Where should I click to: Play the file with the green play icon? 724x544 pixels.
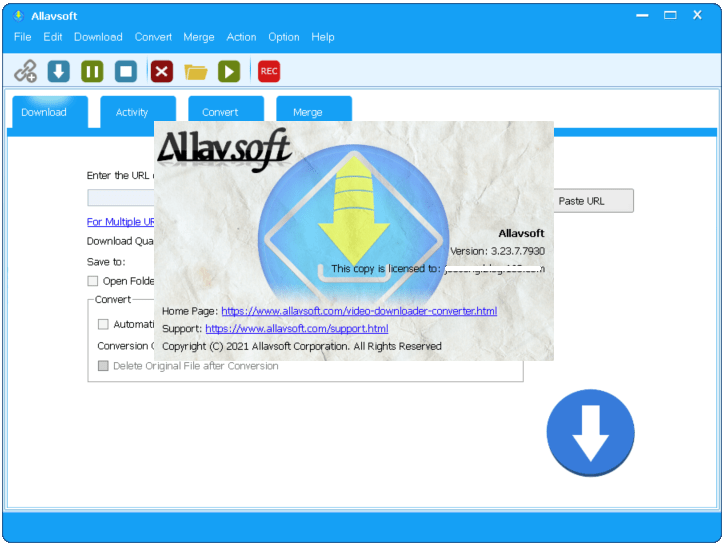pos(229,71)
